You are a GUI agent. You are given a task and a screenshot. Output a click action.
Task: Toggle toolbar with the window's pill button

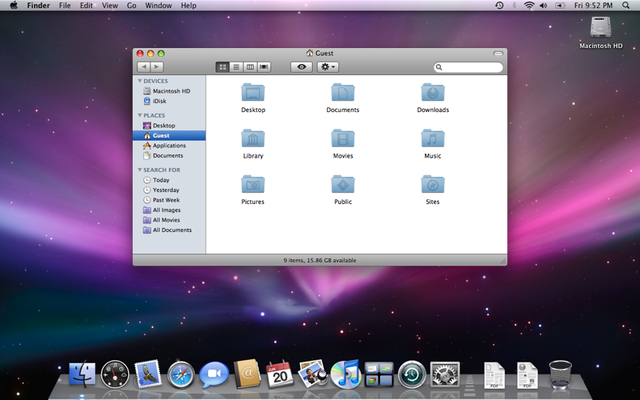point(498,53)
